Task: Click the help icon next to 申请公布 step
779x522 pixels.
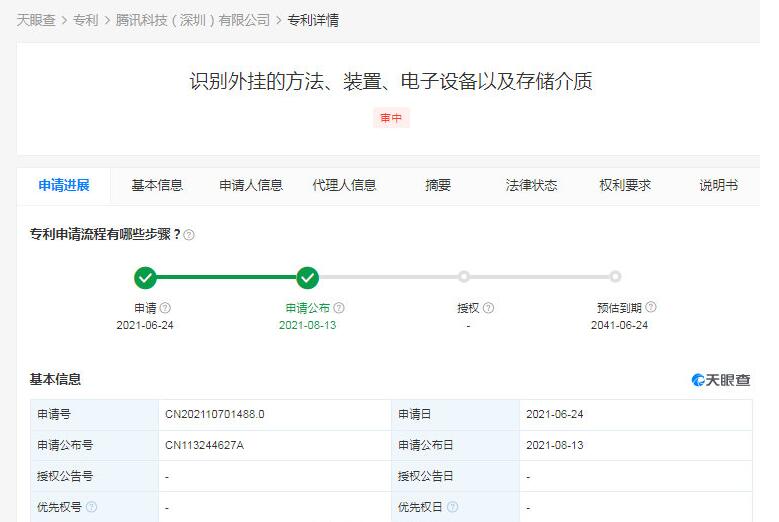Action: pos(340,308)
